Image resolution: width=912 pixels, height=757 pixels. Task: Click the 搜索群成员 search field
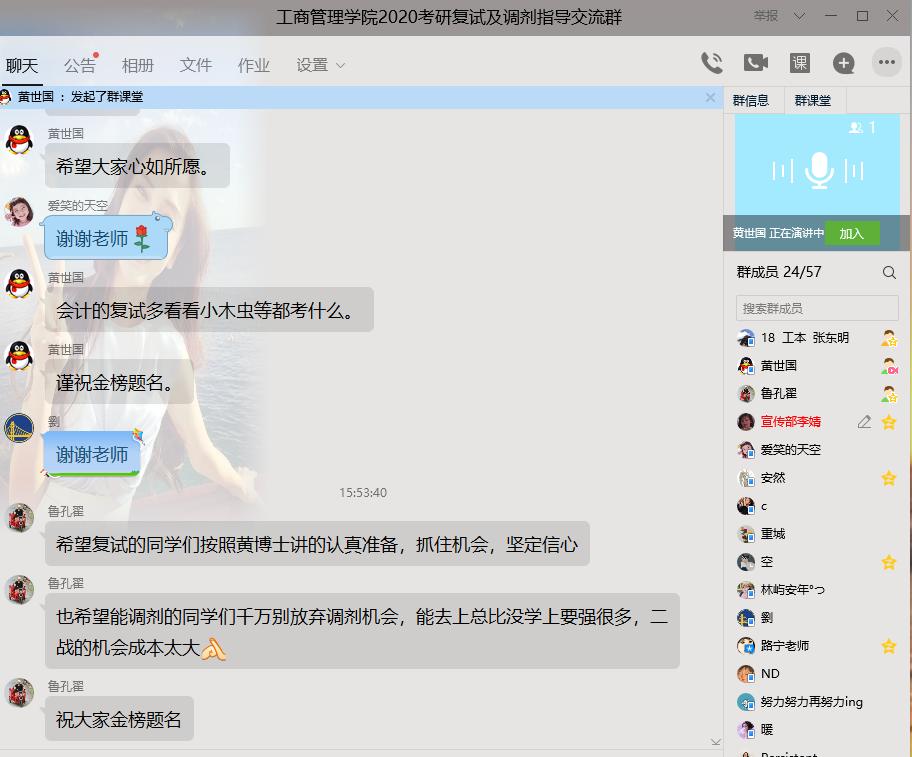[817, 308]
